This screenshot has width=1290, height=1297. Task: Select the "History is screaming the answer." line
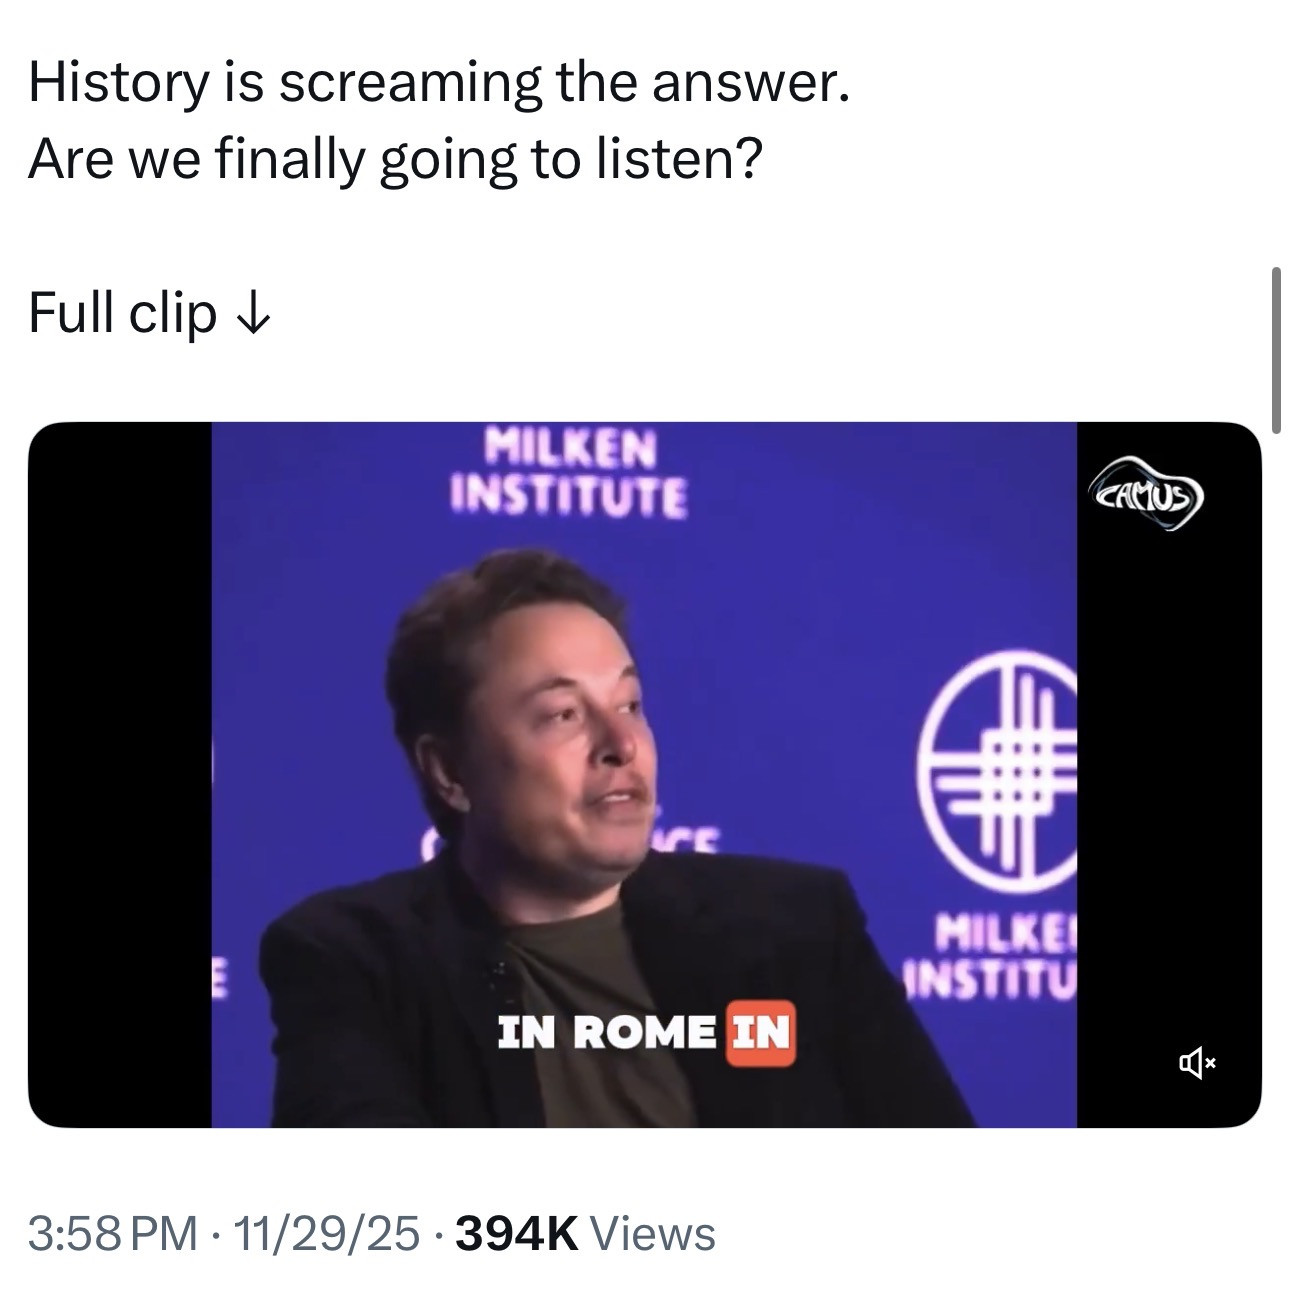point(438,83)
